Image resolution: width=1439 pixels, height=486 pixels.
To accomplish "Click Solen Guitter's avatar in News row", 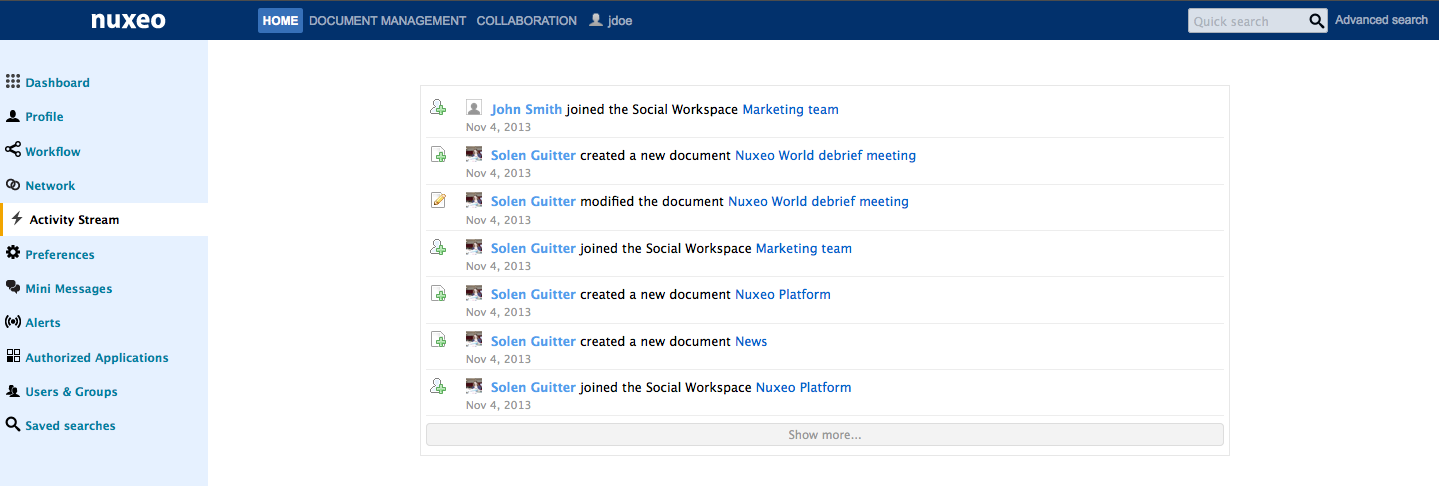I will [x=474, y=340].
